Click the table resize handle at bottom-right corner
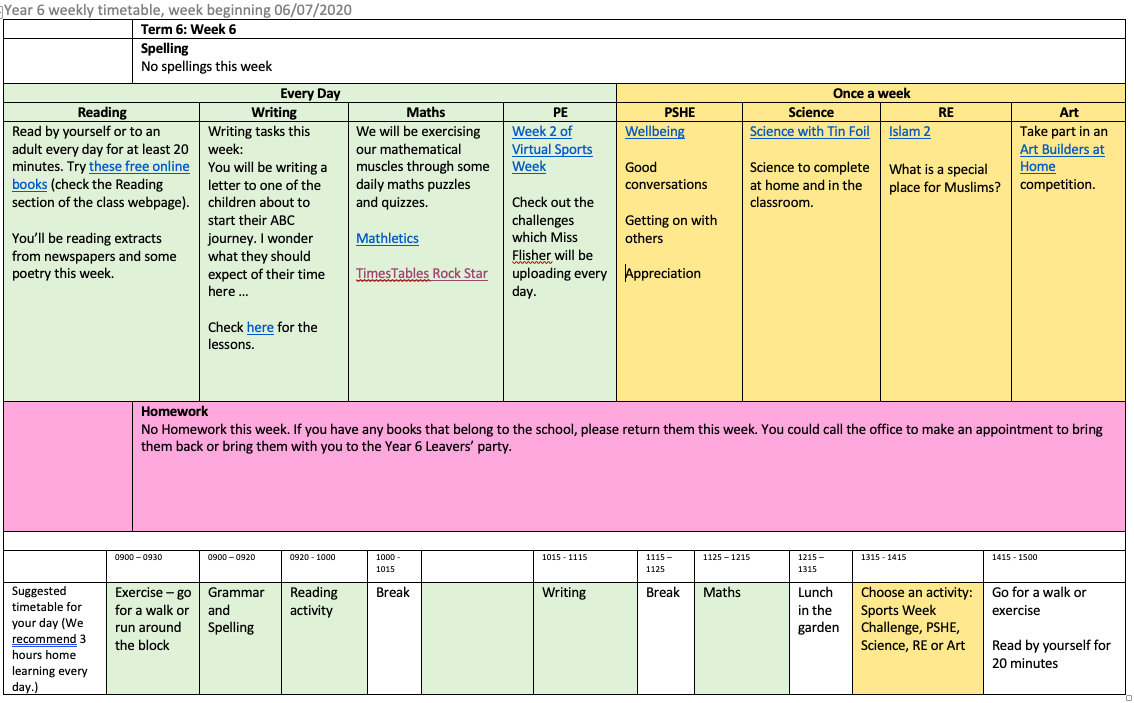The height and width of the screenshot is (703, 1134). pyautogui.click(x=1129, y=697)
